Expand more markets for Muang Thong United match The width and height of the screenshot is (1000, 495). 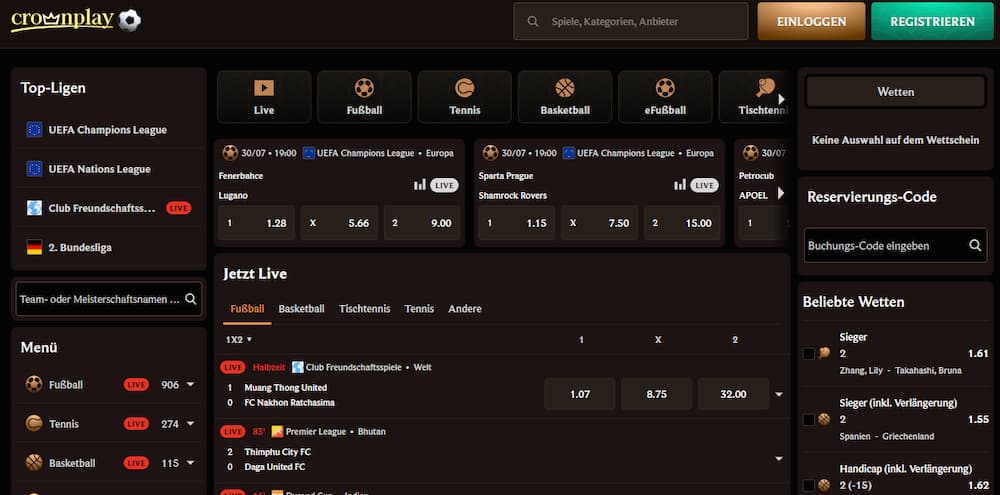click(779, 394)
